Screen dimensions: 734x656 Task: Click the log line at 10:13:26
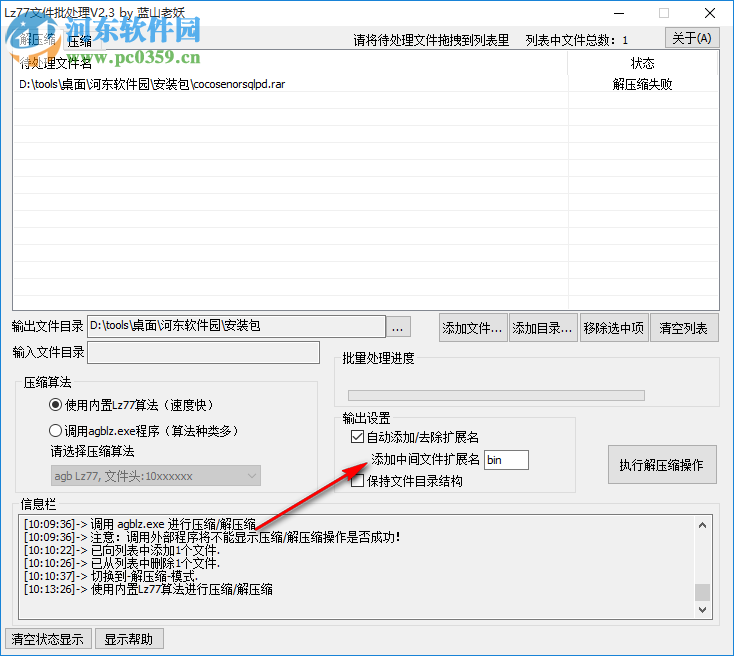click(x=148, y=589)
